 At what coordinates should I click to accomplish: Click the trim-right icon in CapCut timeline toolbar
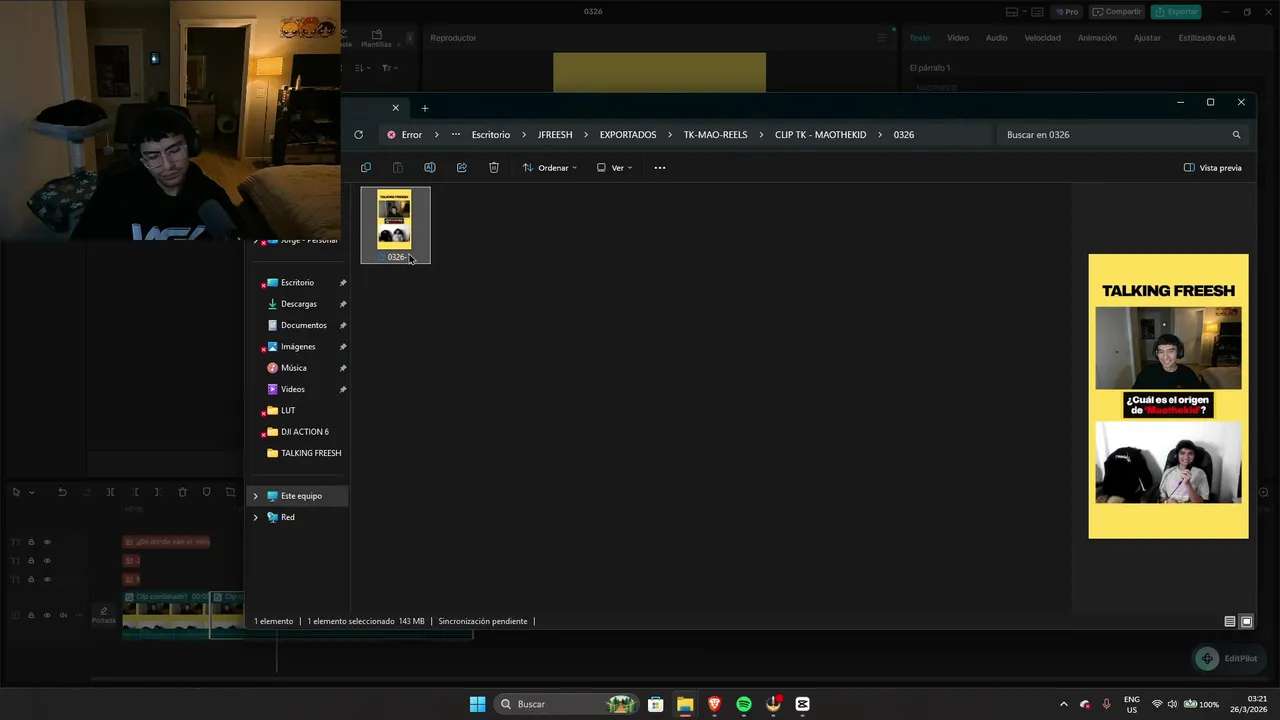point(158,492)
